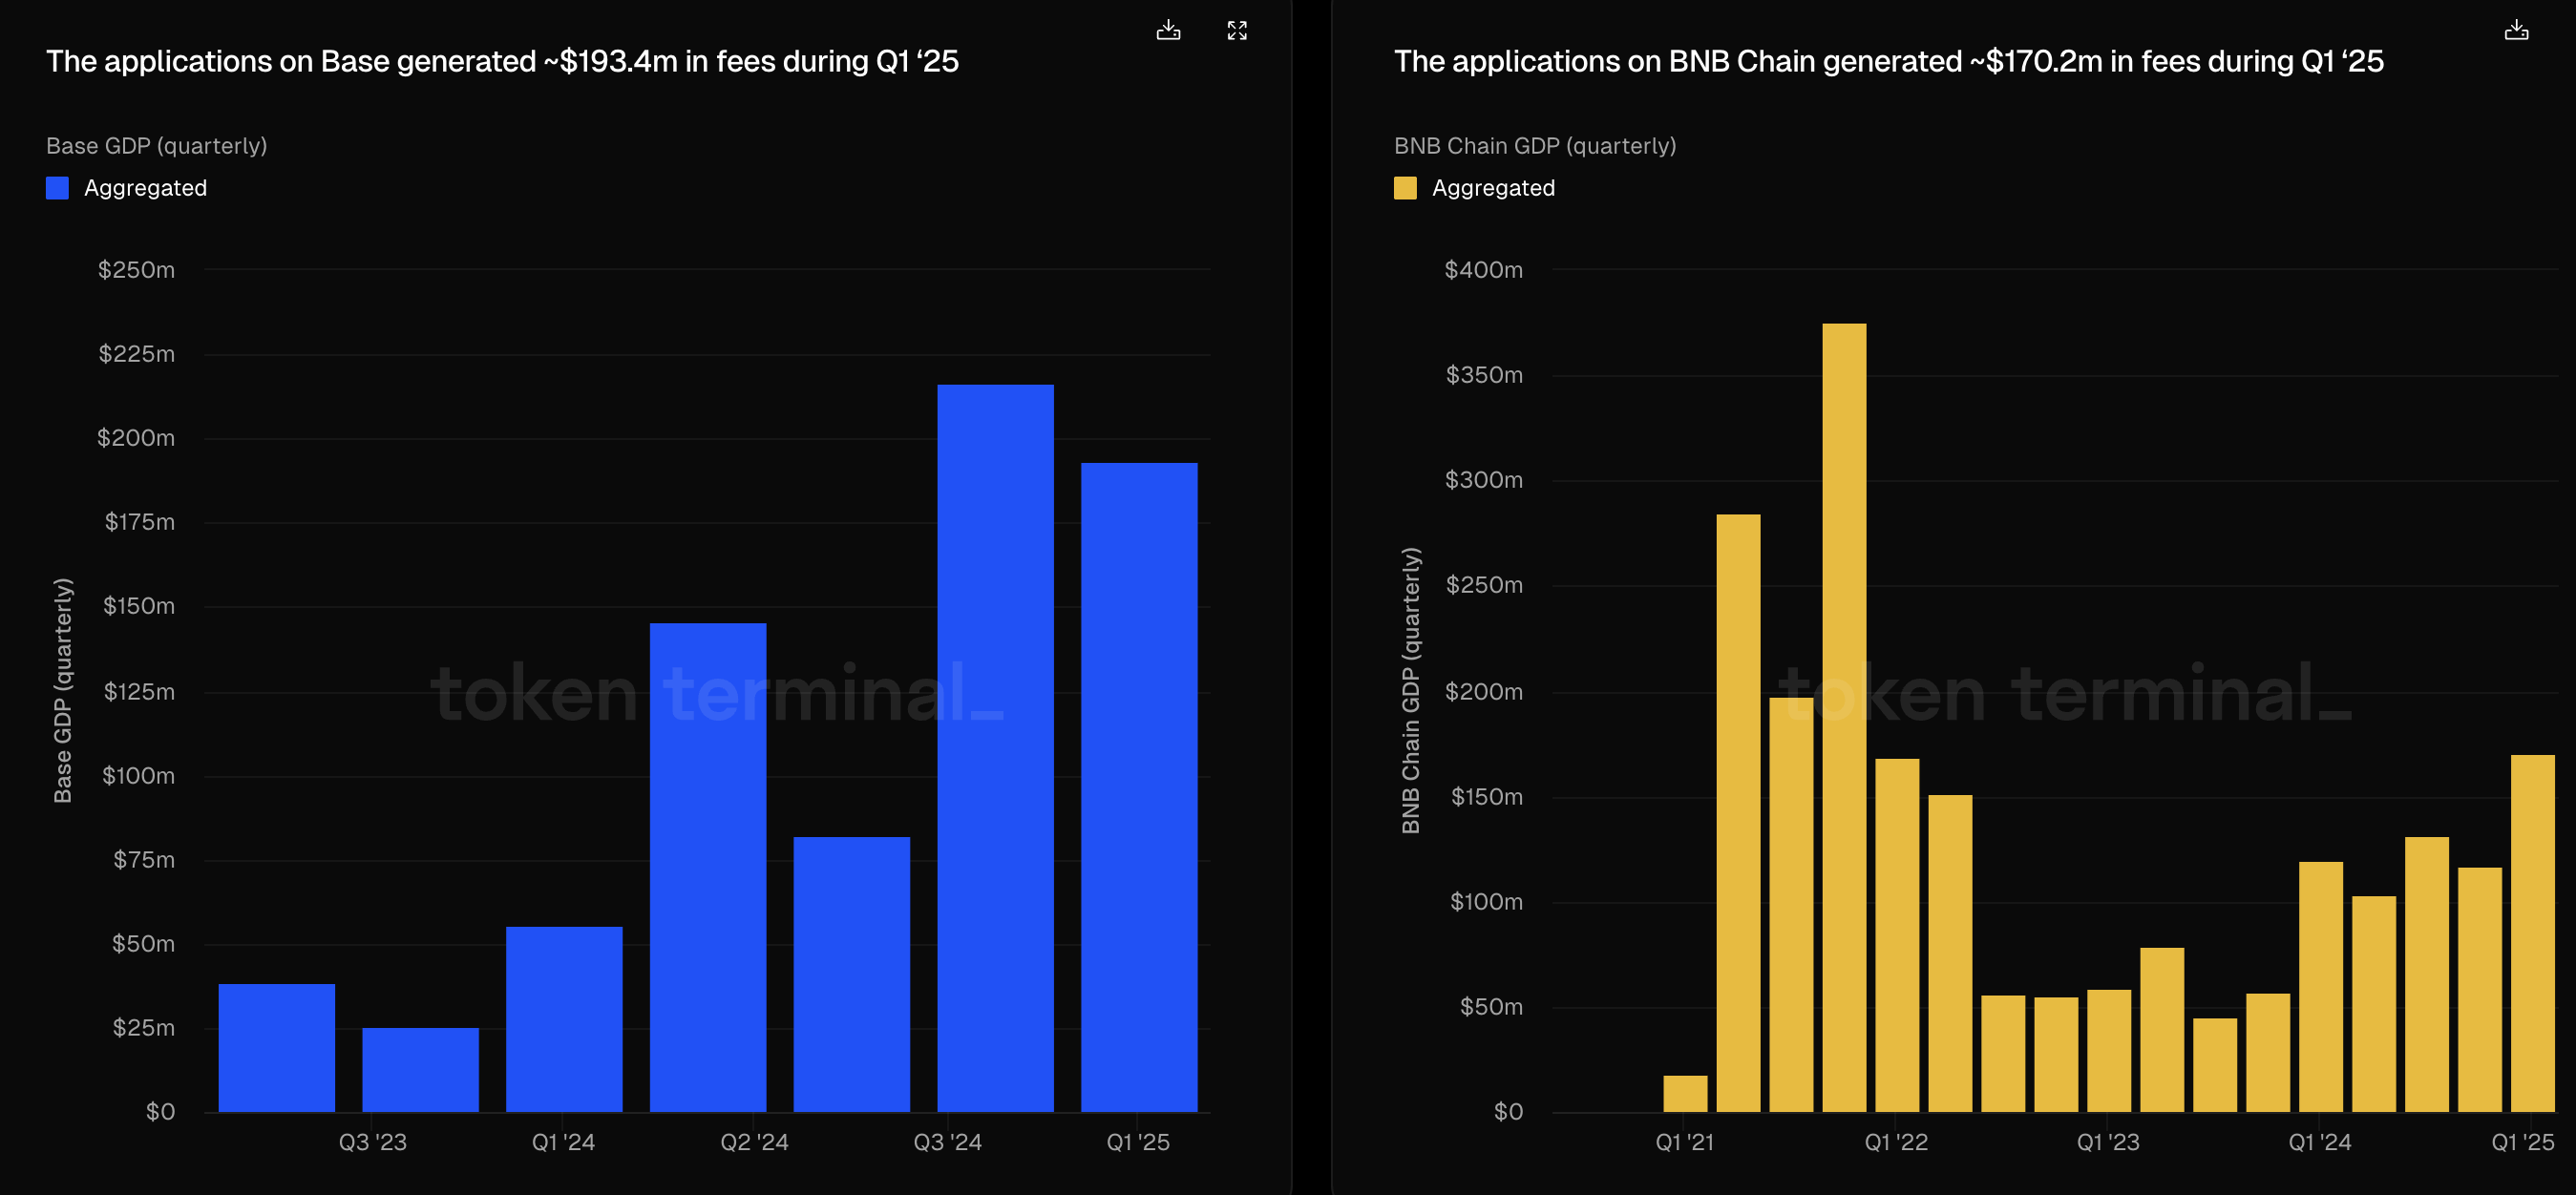Viewport: 2576px width, 1195px height.
Task: Expand Base GDP chart to fullscreen
Action: [1237, 30]
